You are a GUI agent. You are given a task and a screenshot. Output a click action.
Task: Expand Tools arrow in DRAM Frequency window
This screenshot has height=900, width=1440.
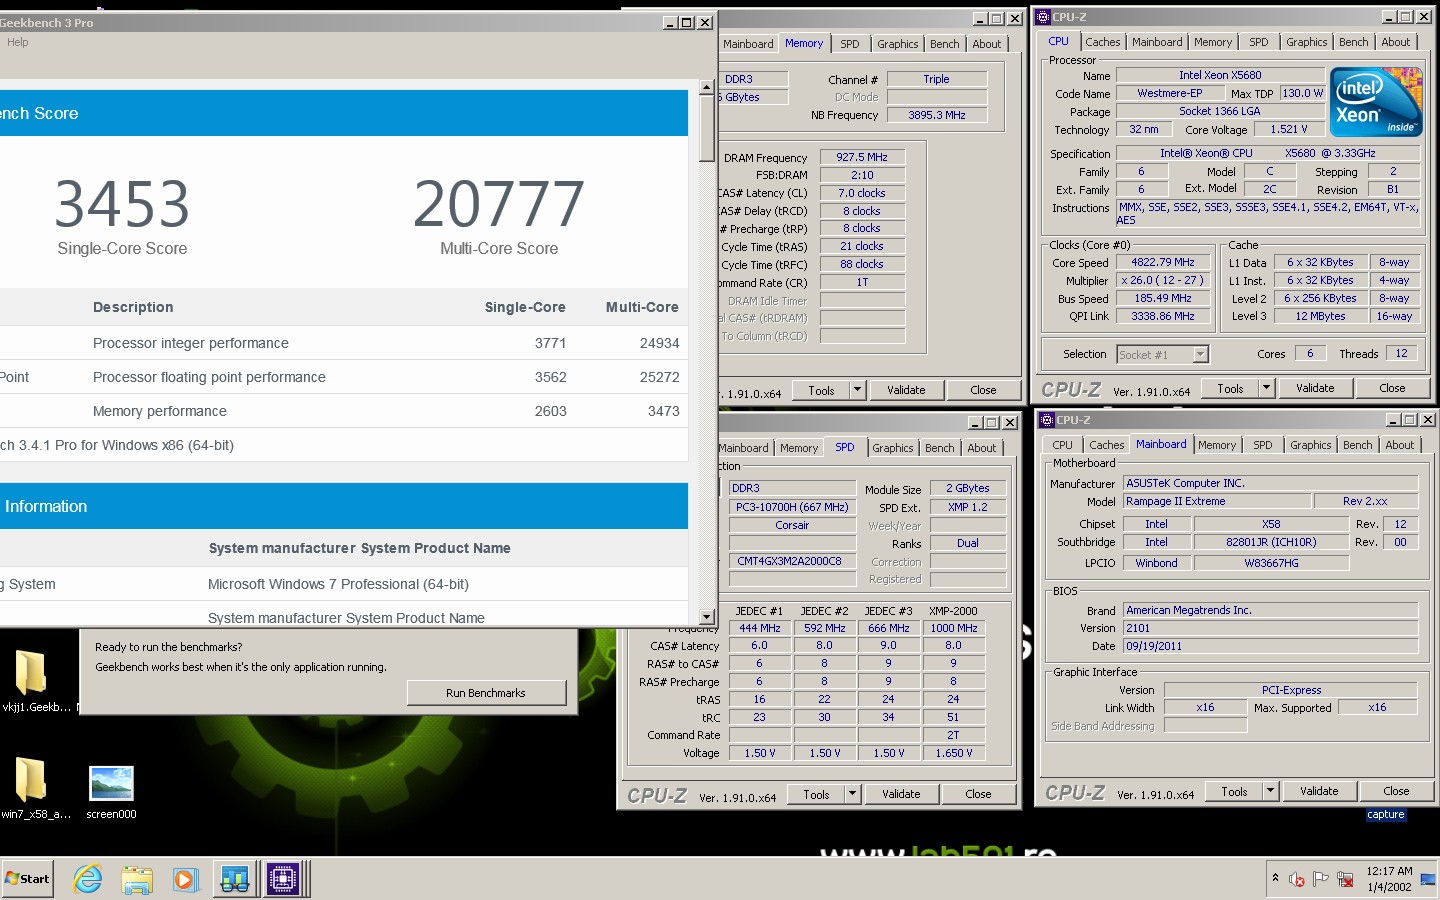[857, 390]
